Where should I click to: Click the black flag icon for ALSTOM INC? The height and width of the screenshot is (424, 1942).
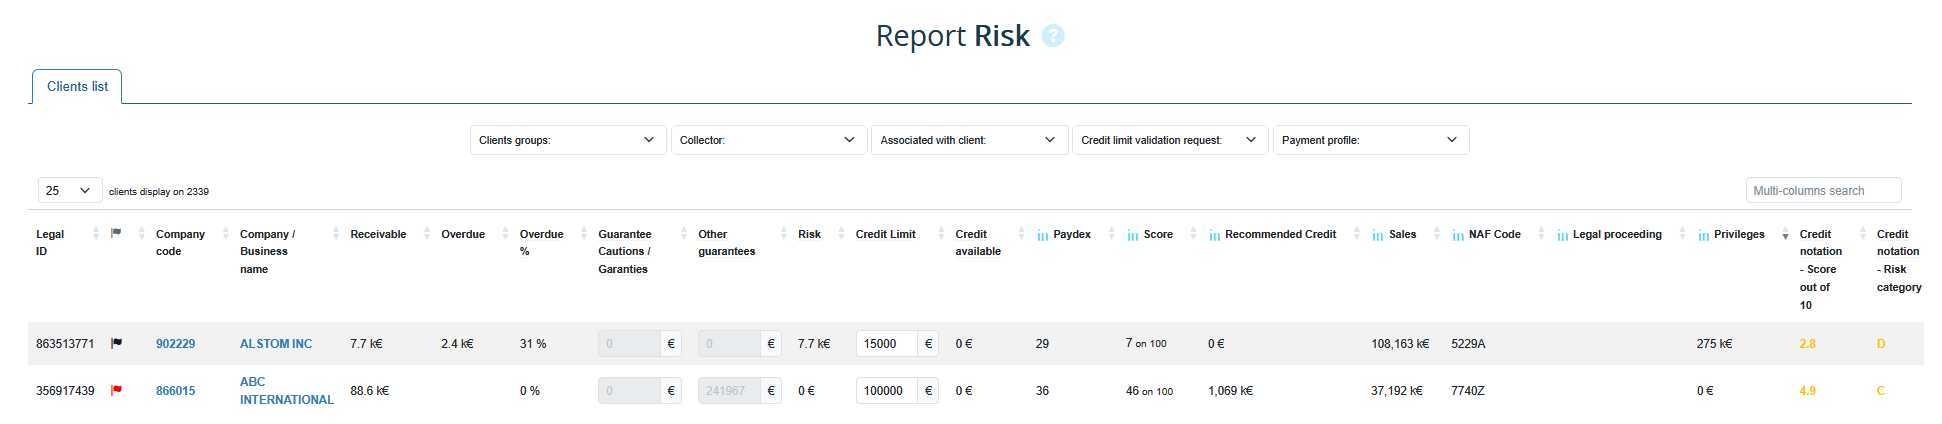click(x=116, y=343)
